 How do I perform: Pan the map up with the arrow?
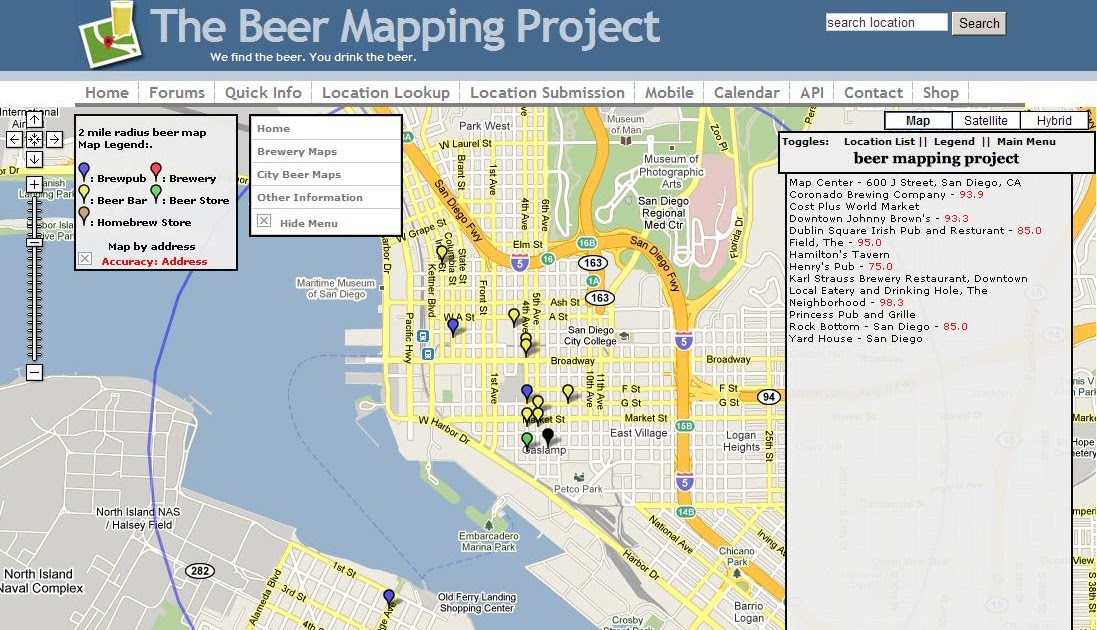coord(34,120)
